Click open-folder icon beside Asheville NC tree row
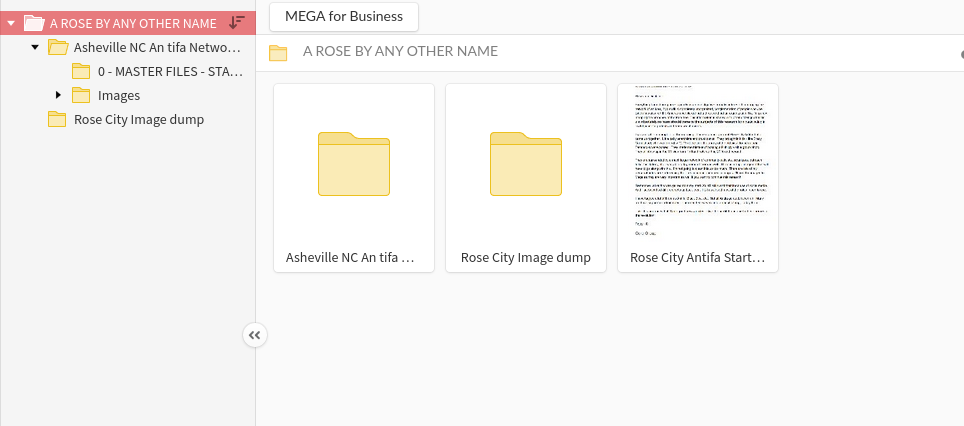Viewport: 964px width, 426px height. click(x=58, y=47)
